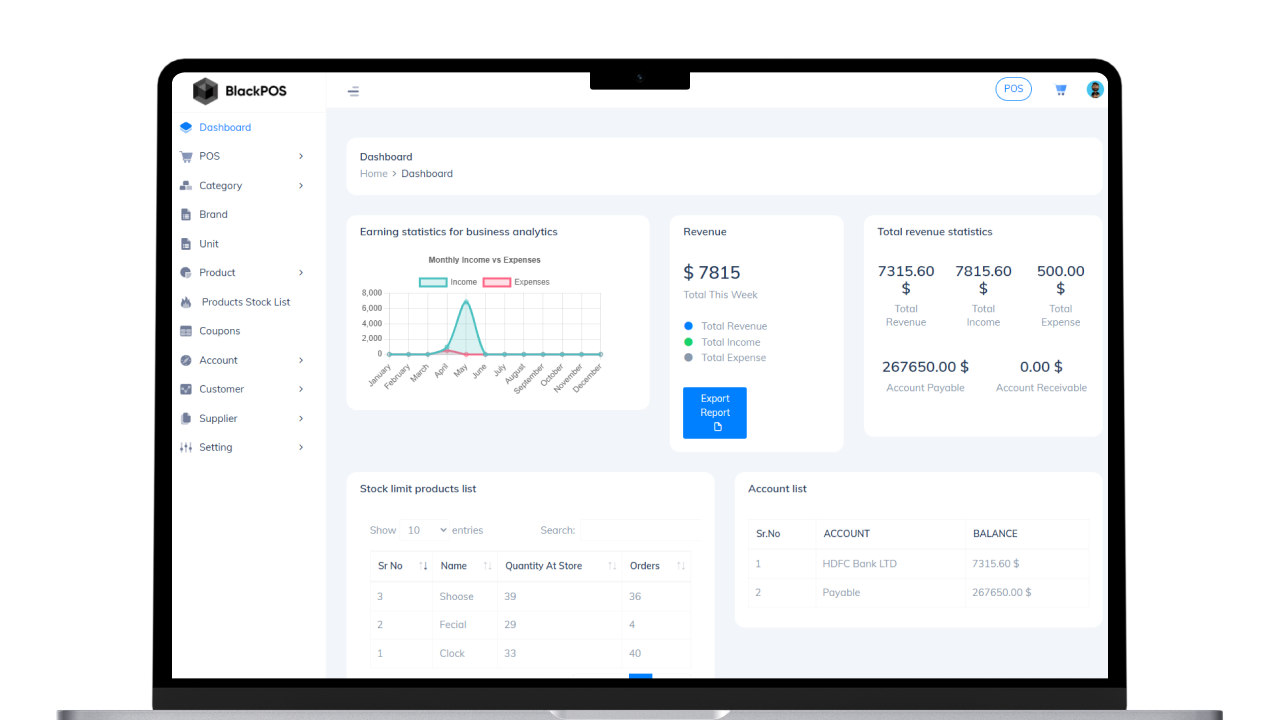Open the Setting menu

click(x=213, y=447)
